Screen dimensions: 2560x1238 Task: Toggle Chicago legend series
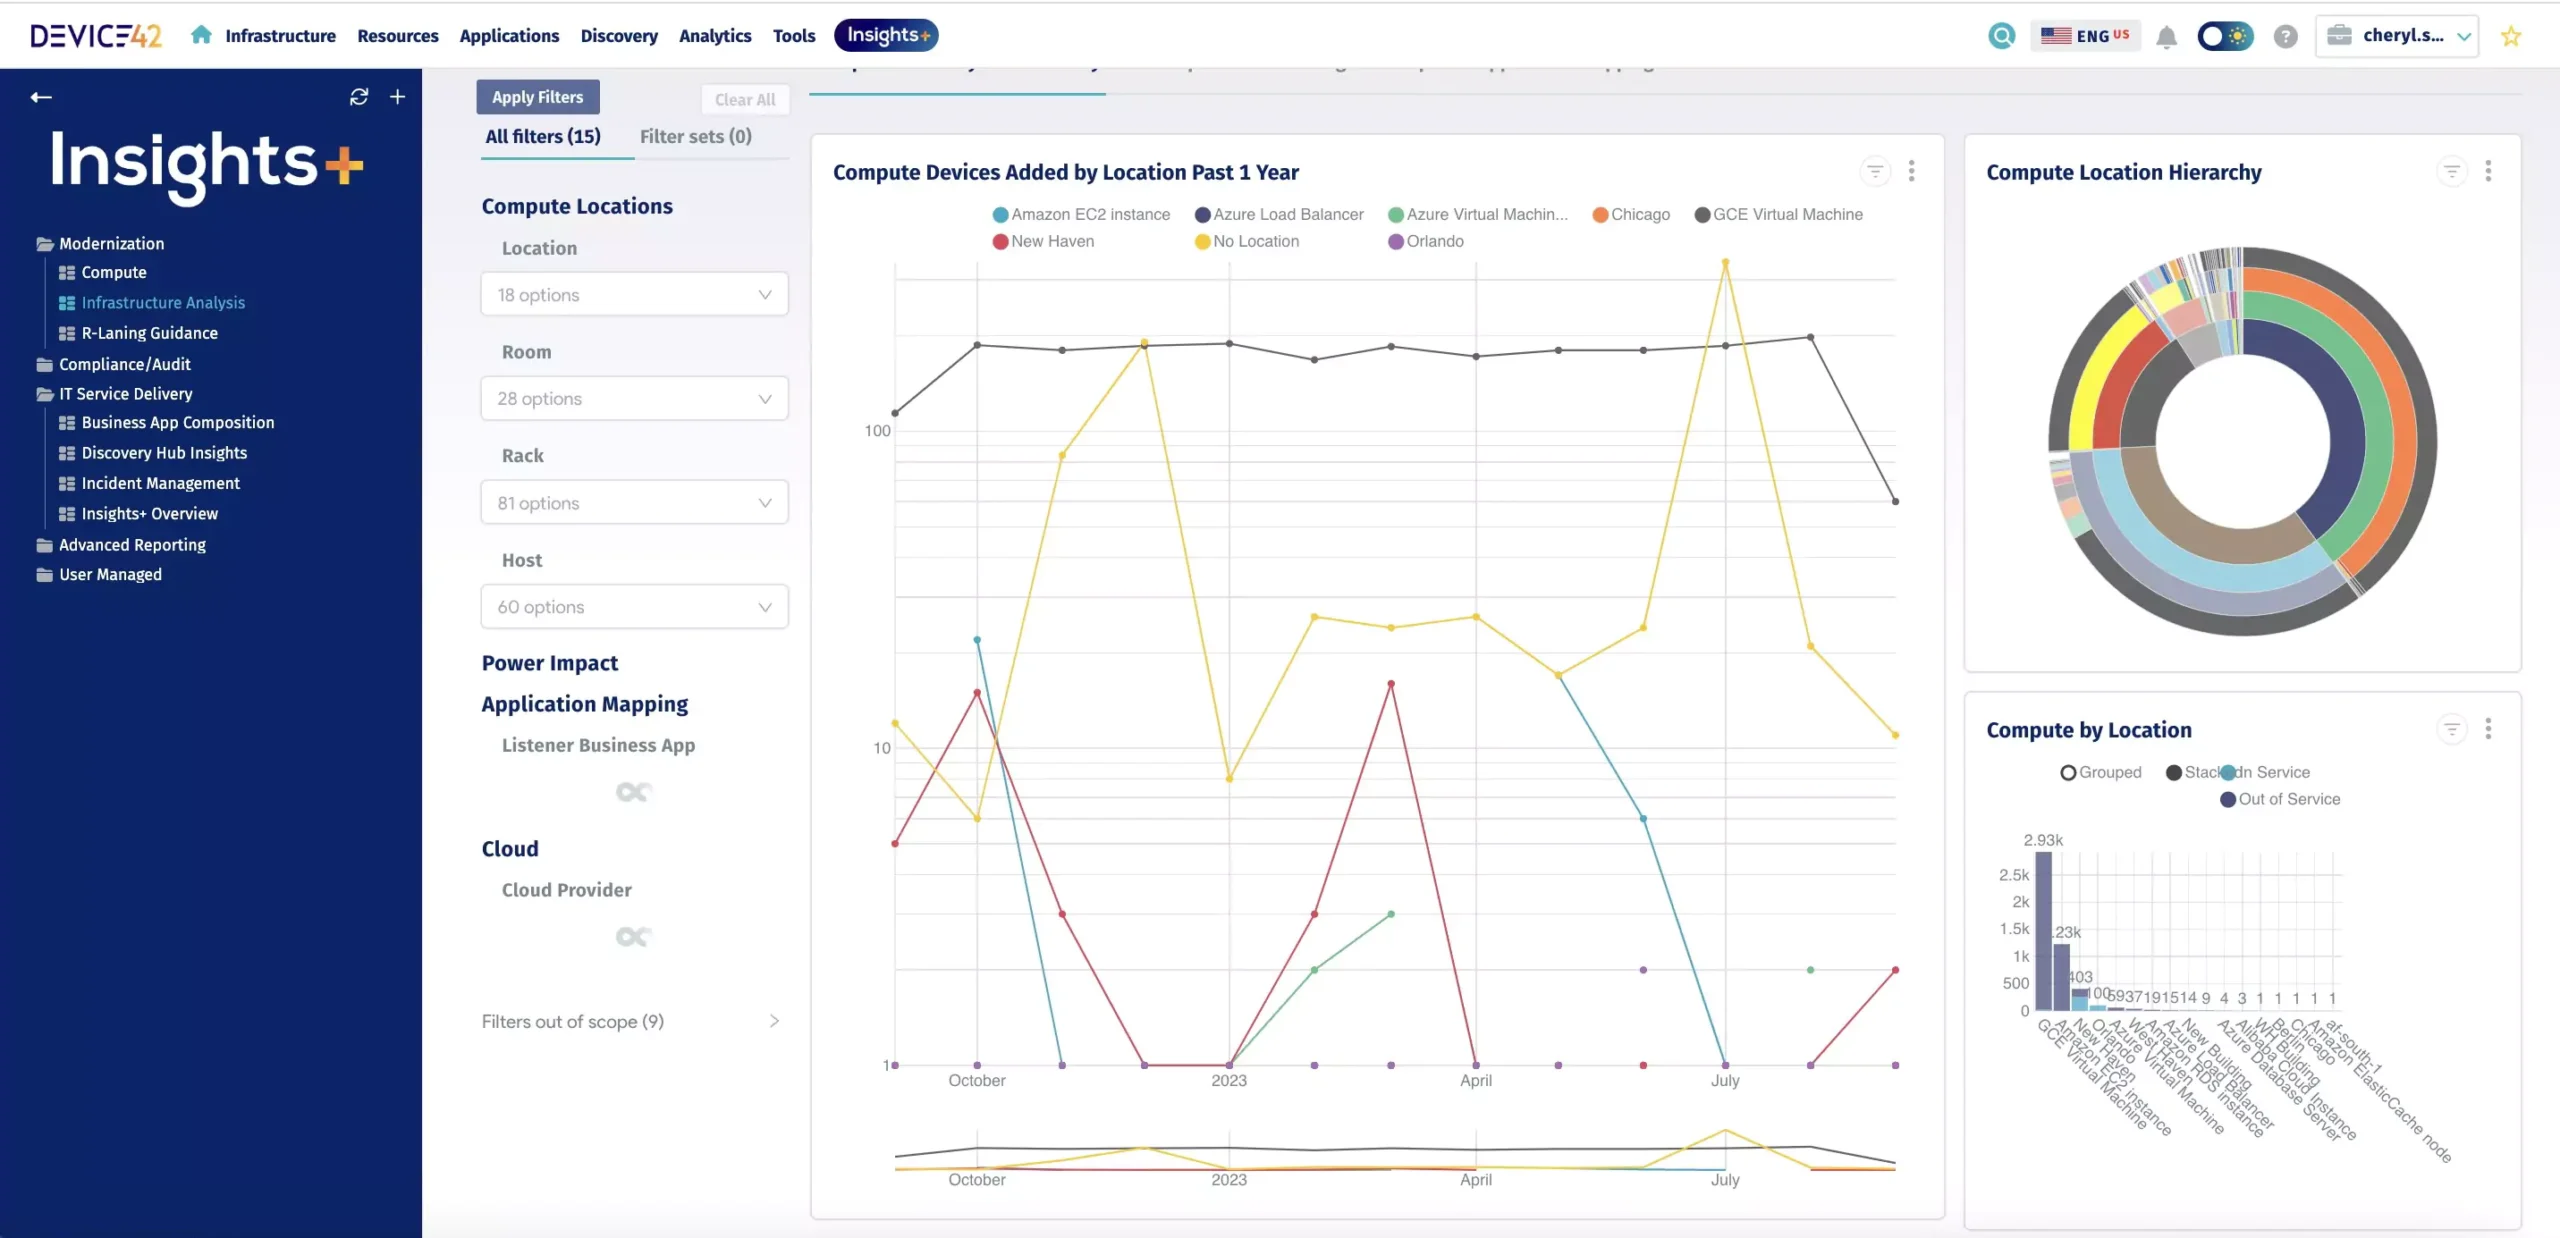[x=1631, y=214]
